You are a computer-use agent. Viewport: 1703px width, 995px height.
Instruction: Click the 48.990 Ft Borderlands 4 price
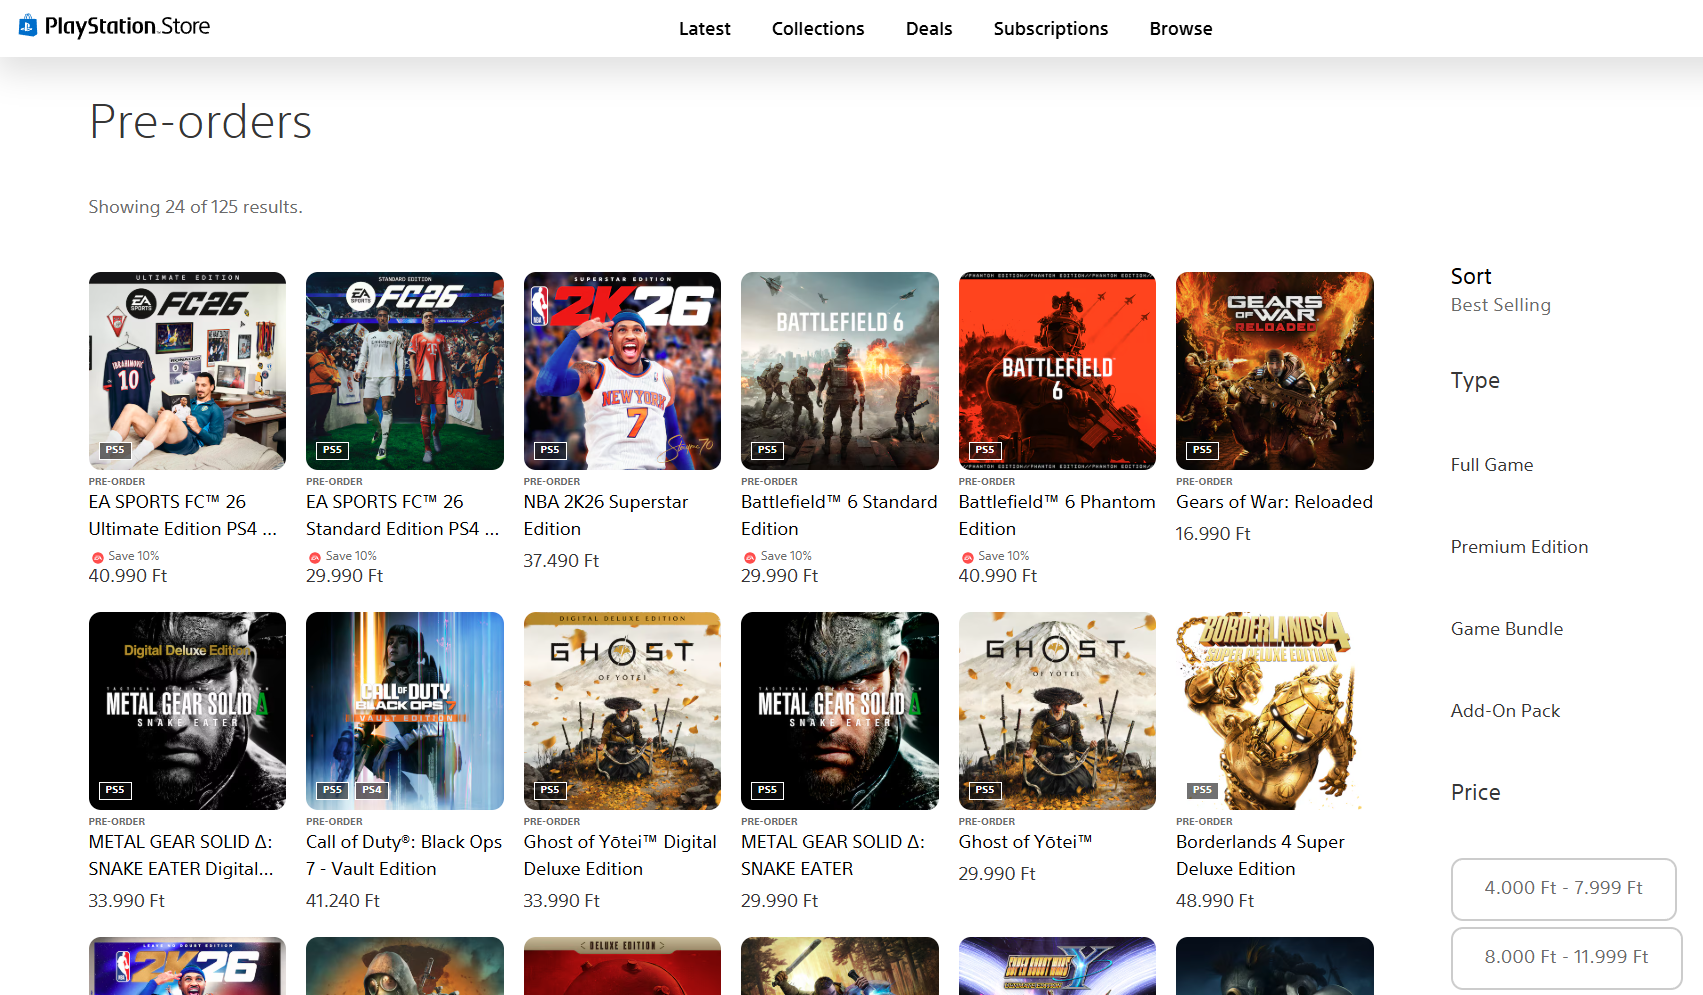[1215, 901]
